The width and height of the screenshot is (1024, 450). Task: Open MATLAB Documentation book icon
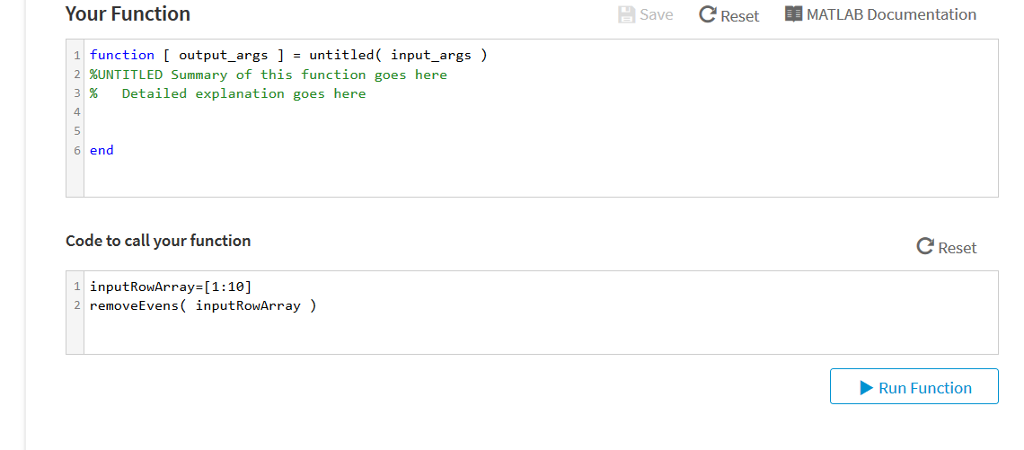pos(793,14)
